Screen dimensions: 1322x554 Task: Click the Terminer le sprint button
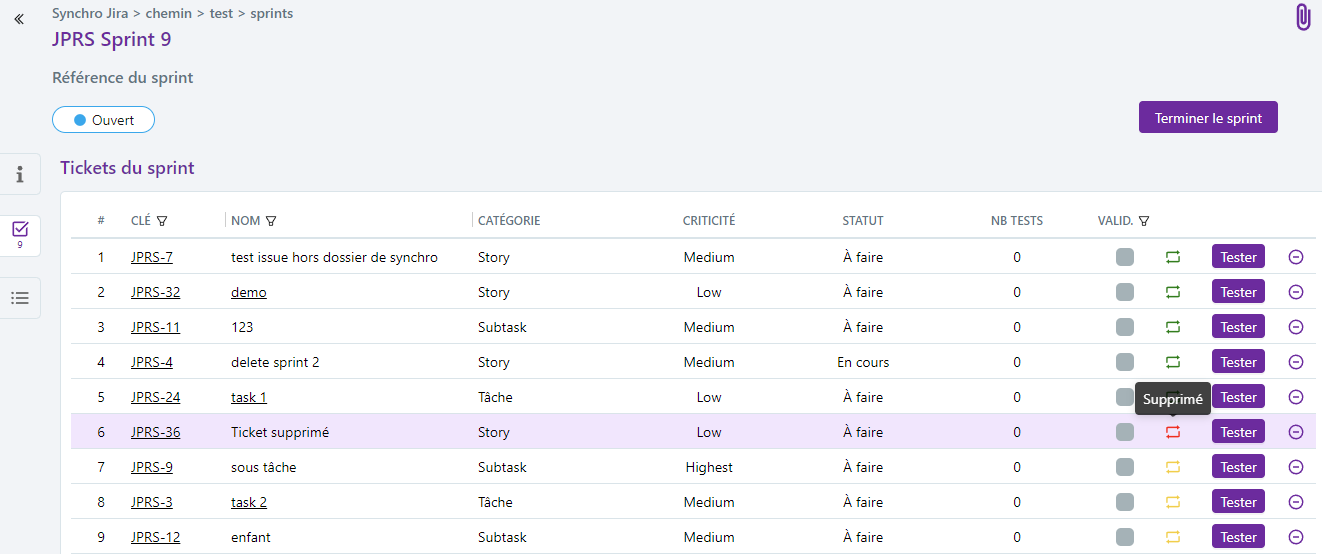(1208, 118)
